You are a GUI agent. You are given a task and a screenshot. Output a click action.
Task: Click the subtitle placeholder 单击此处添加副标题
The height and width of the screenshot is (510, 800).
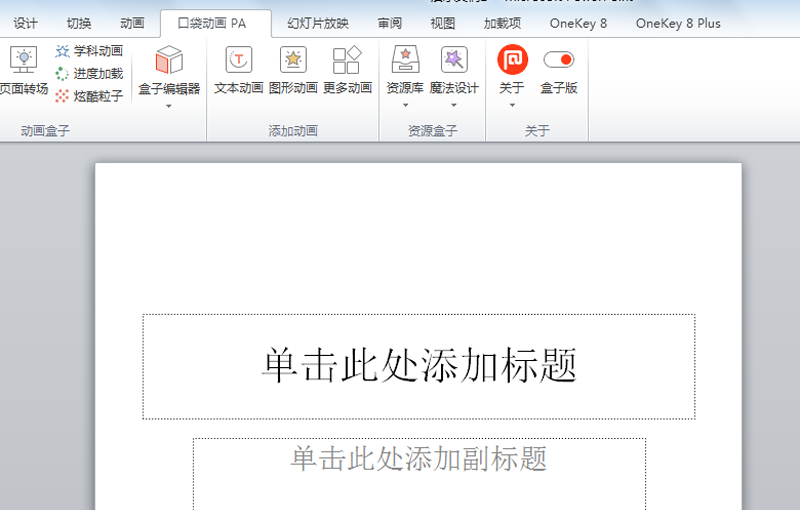pyautogui.click(x=419, y=474)
